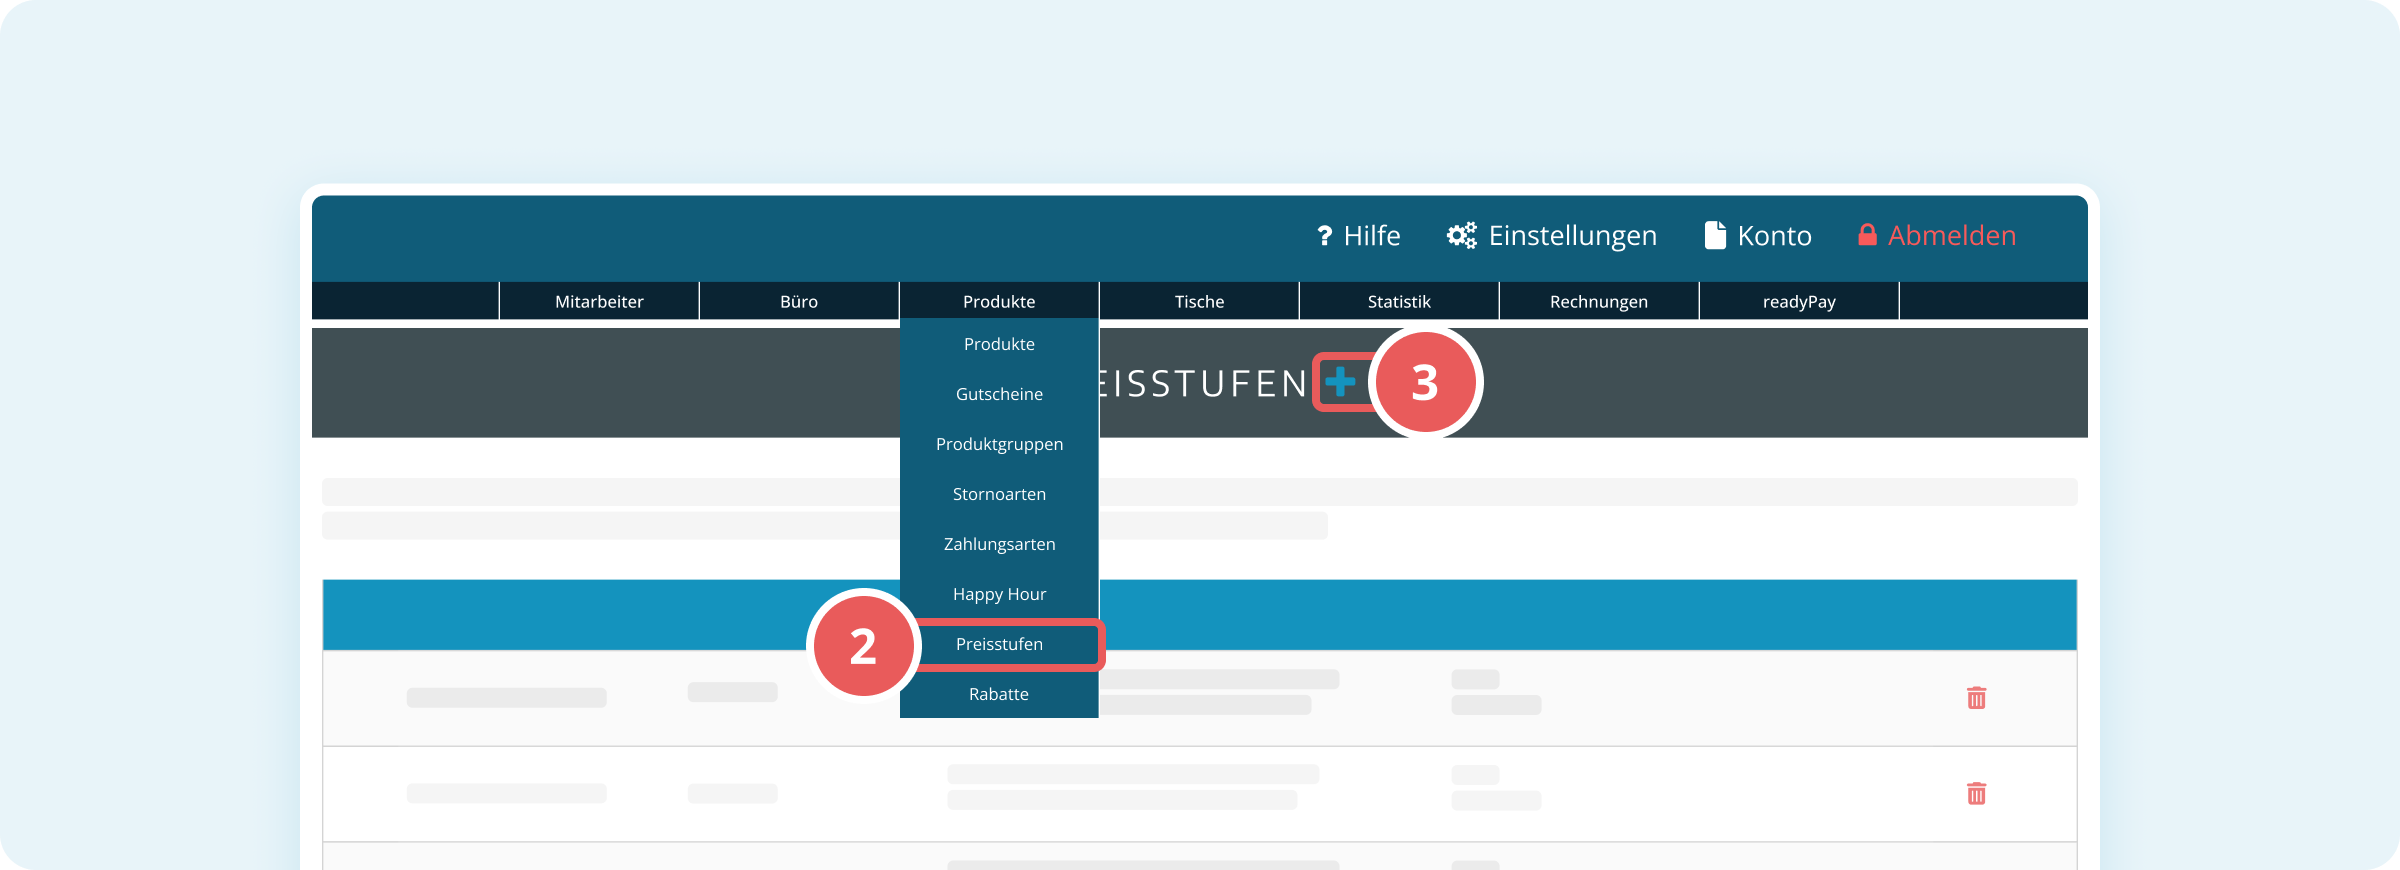The image size is (2400, 870).
Task: Switch to the Büro tab
Action: tap(799, 301)
